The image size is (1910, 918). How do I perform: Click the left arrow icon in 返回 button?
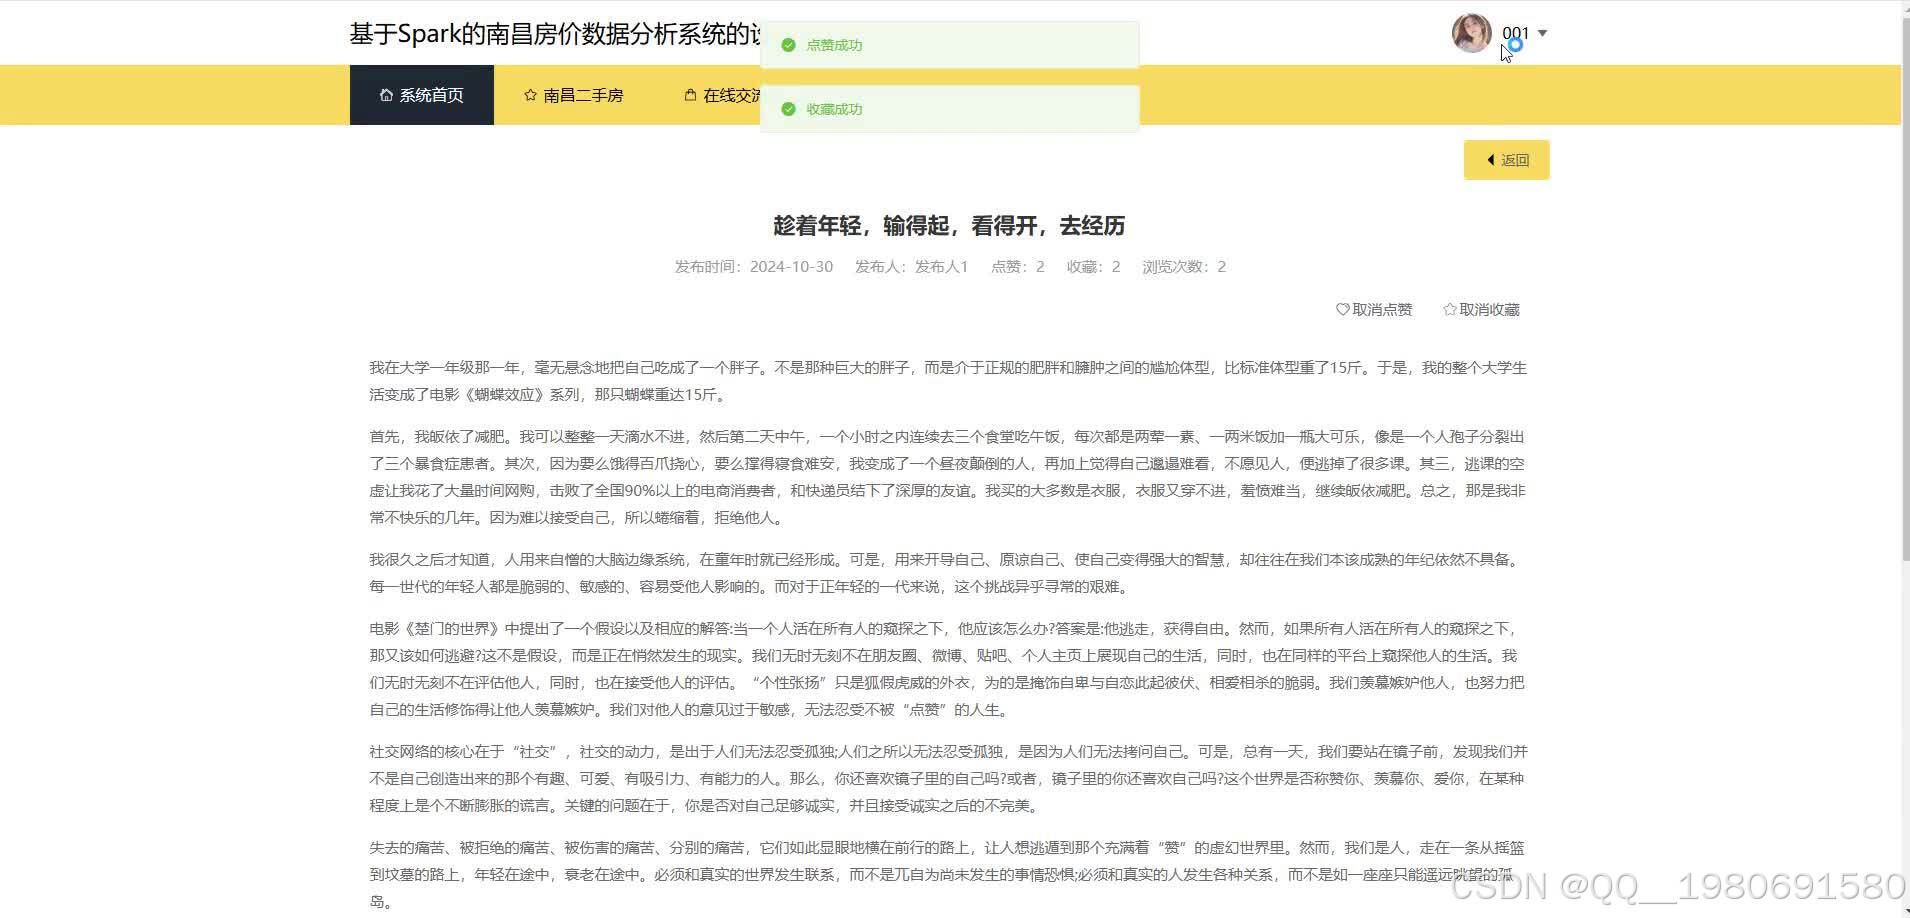tap(1490, 160)
